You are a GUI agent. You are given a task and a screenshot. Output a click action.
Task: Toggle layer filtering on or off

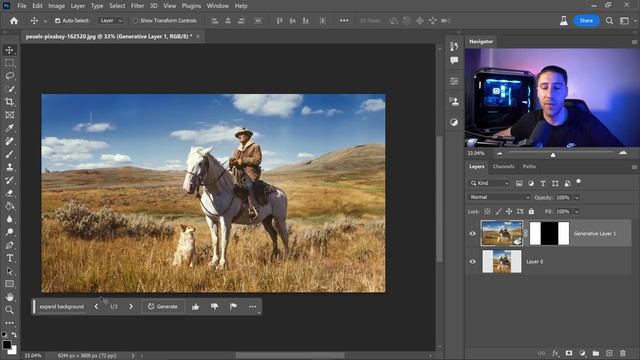click(x=578, y=181)
